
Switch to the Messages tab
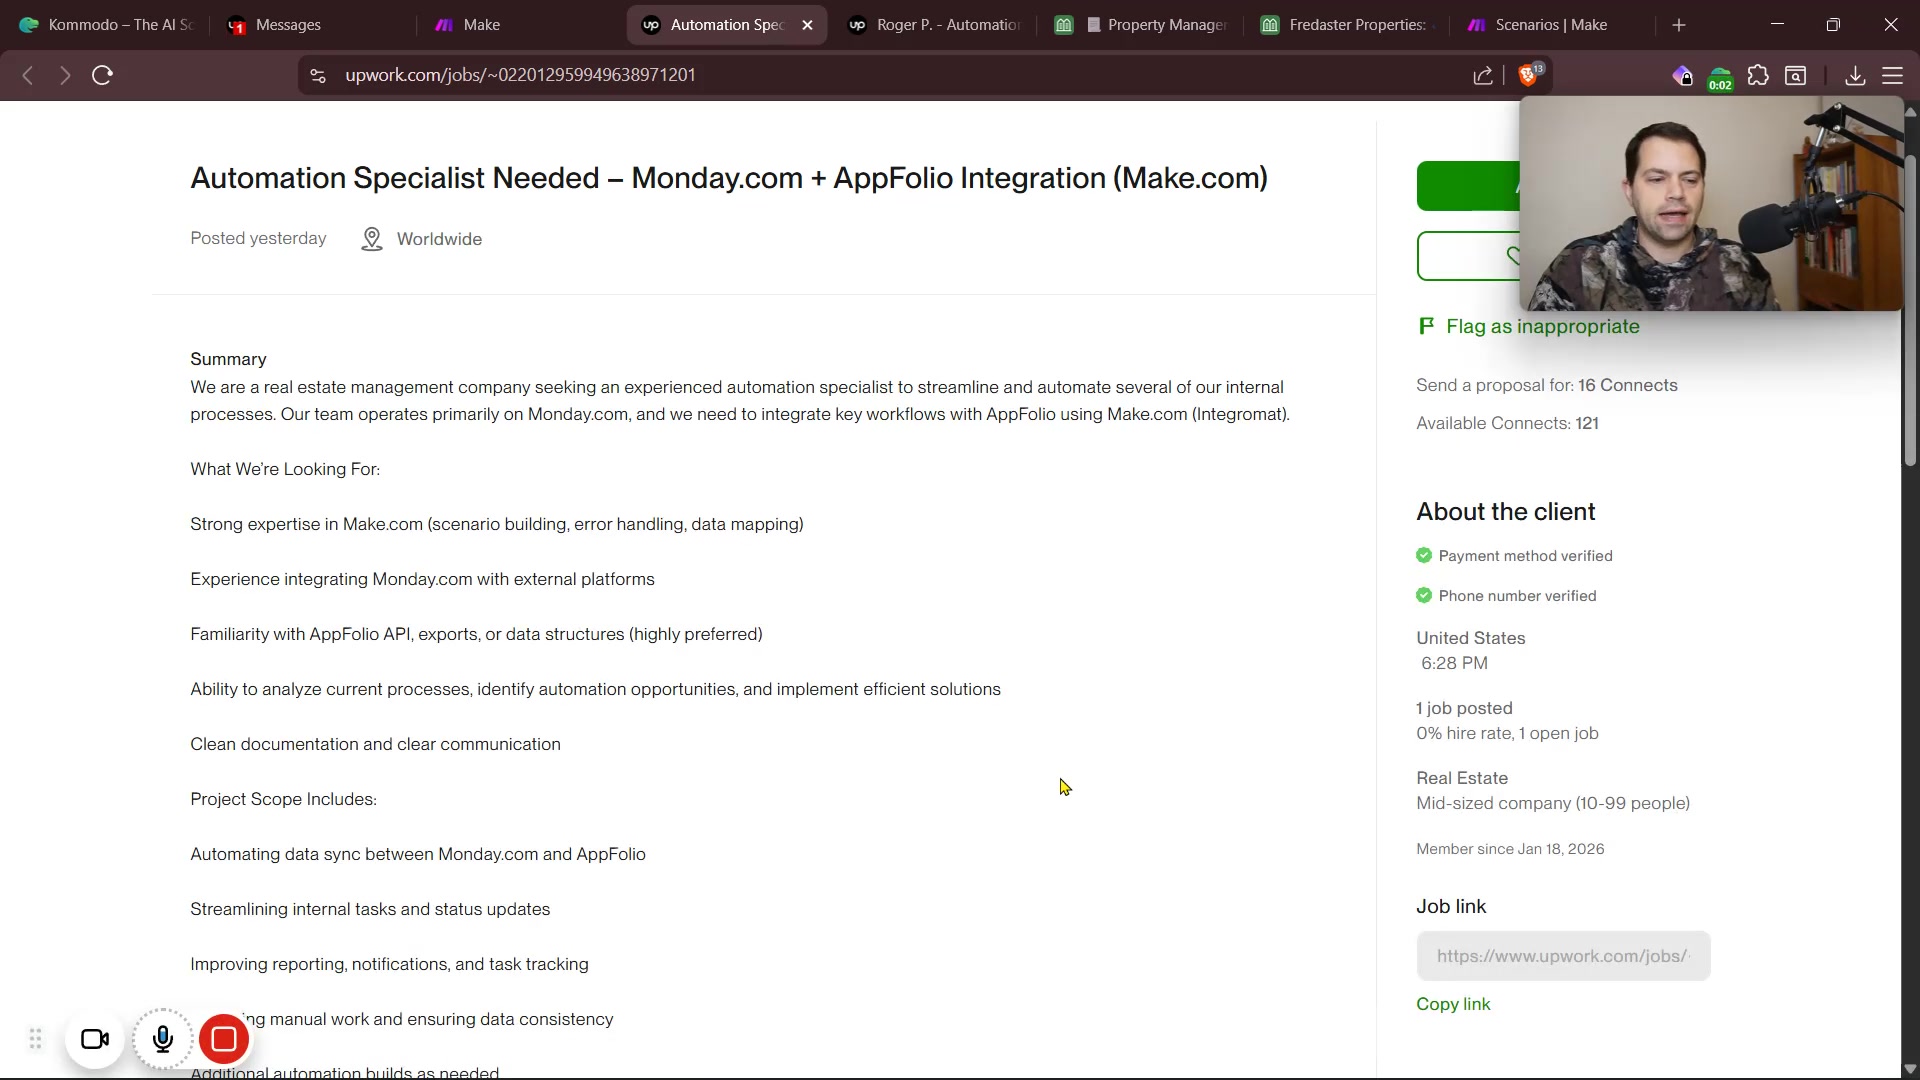click(288, 25)
